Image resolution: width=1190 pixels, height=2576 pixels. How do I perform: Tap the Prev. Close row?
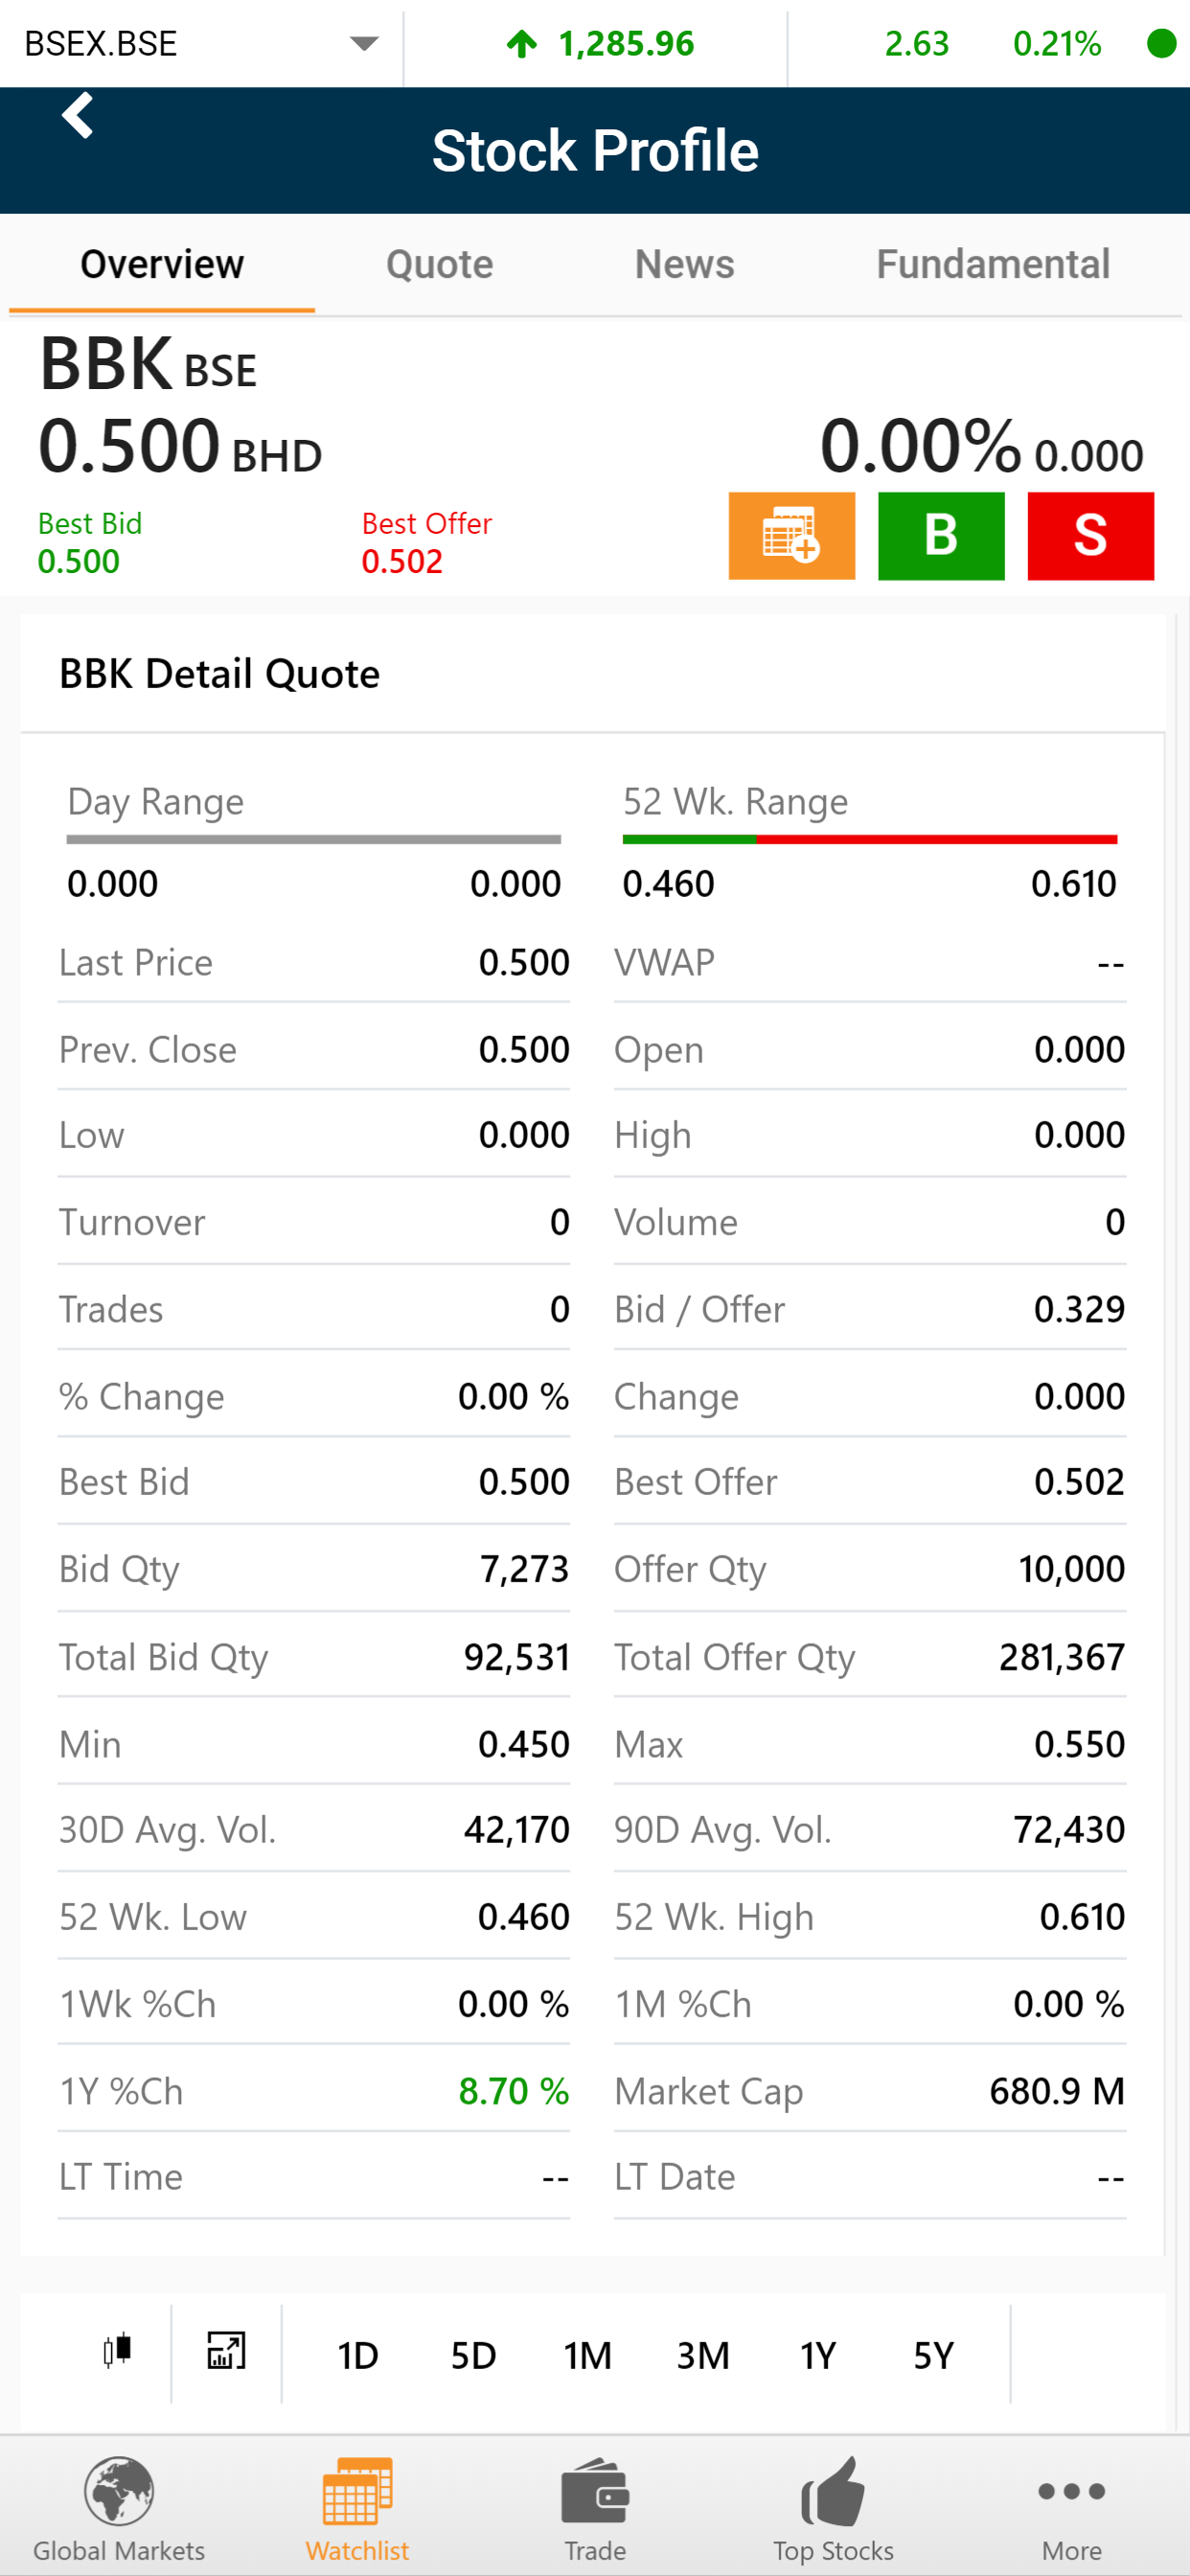tap(314, 1049)
